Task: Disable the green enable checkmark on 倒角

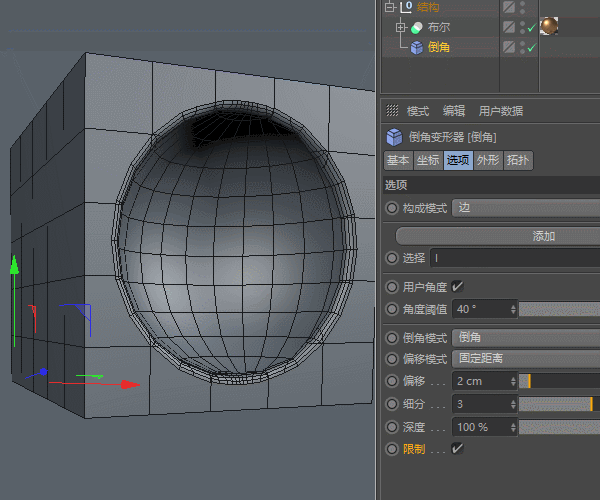Action: tap(532, 48)
